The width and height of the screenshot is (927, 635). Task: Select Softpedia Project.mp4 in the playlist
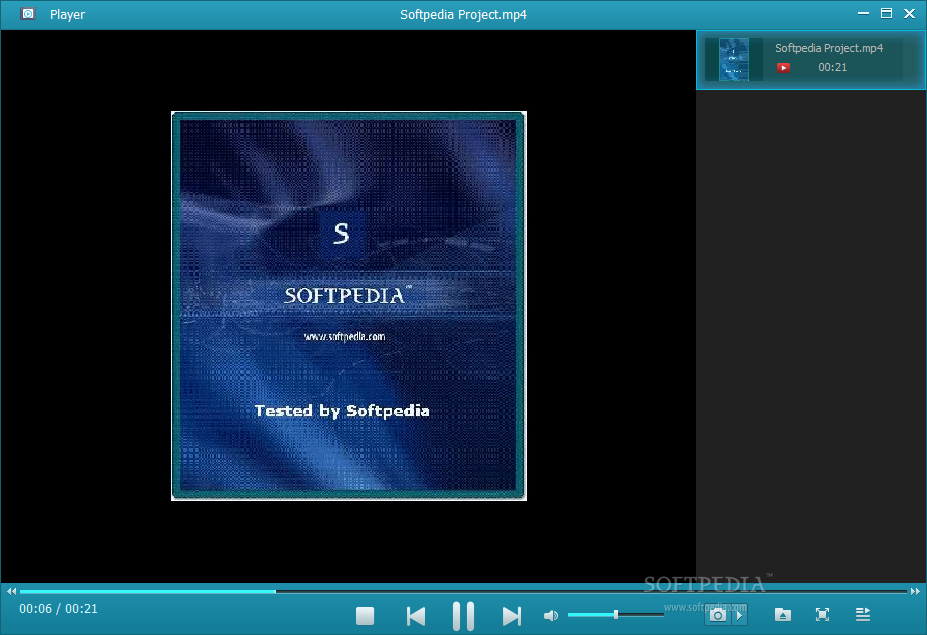[811, 60]
